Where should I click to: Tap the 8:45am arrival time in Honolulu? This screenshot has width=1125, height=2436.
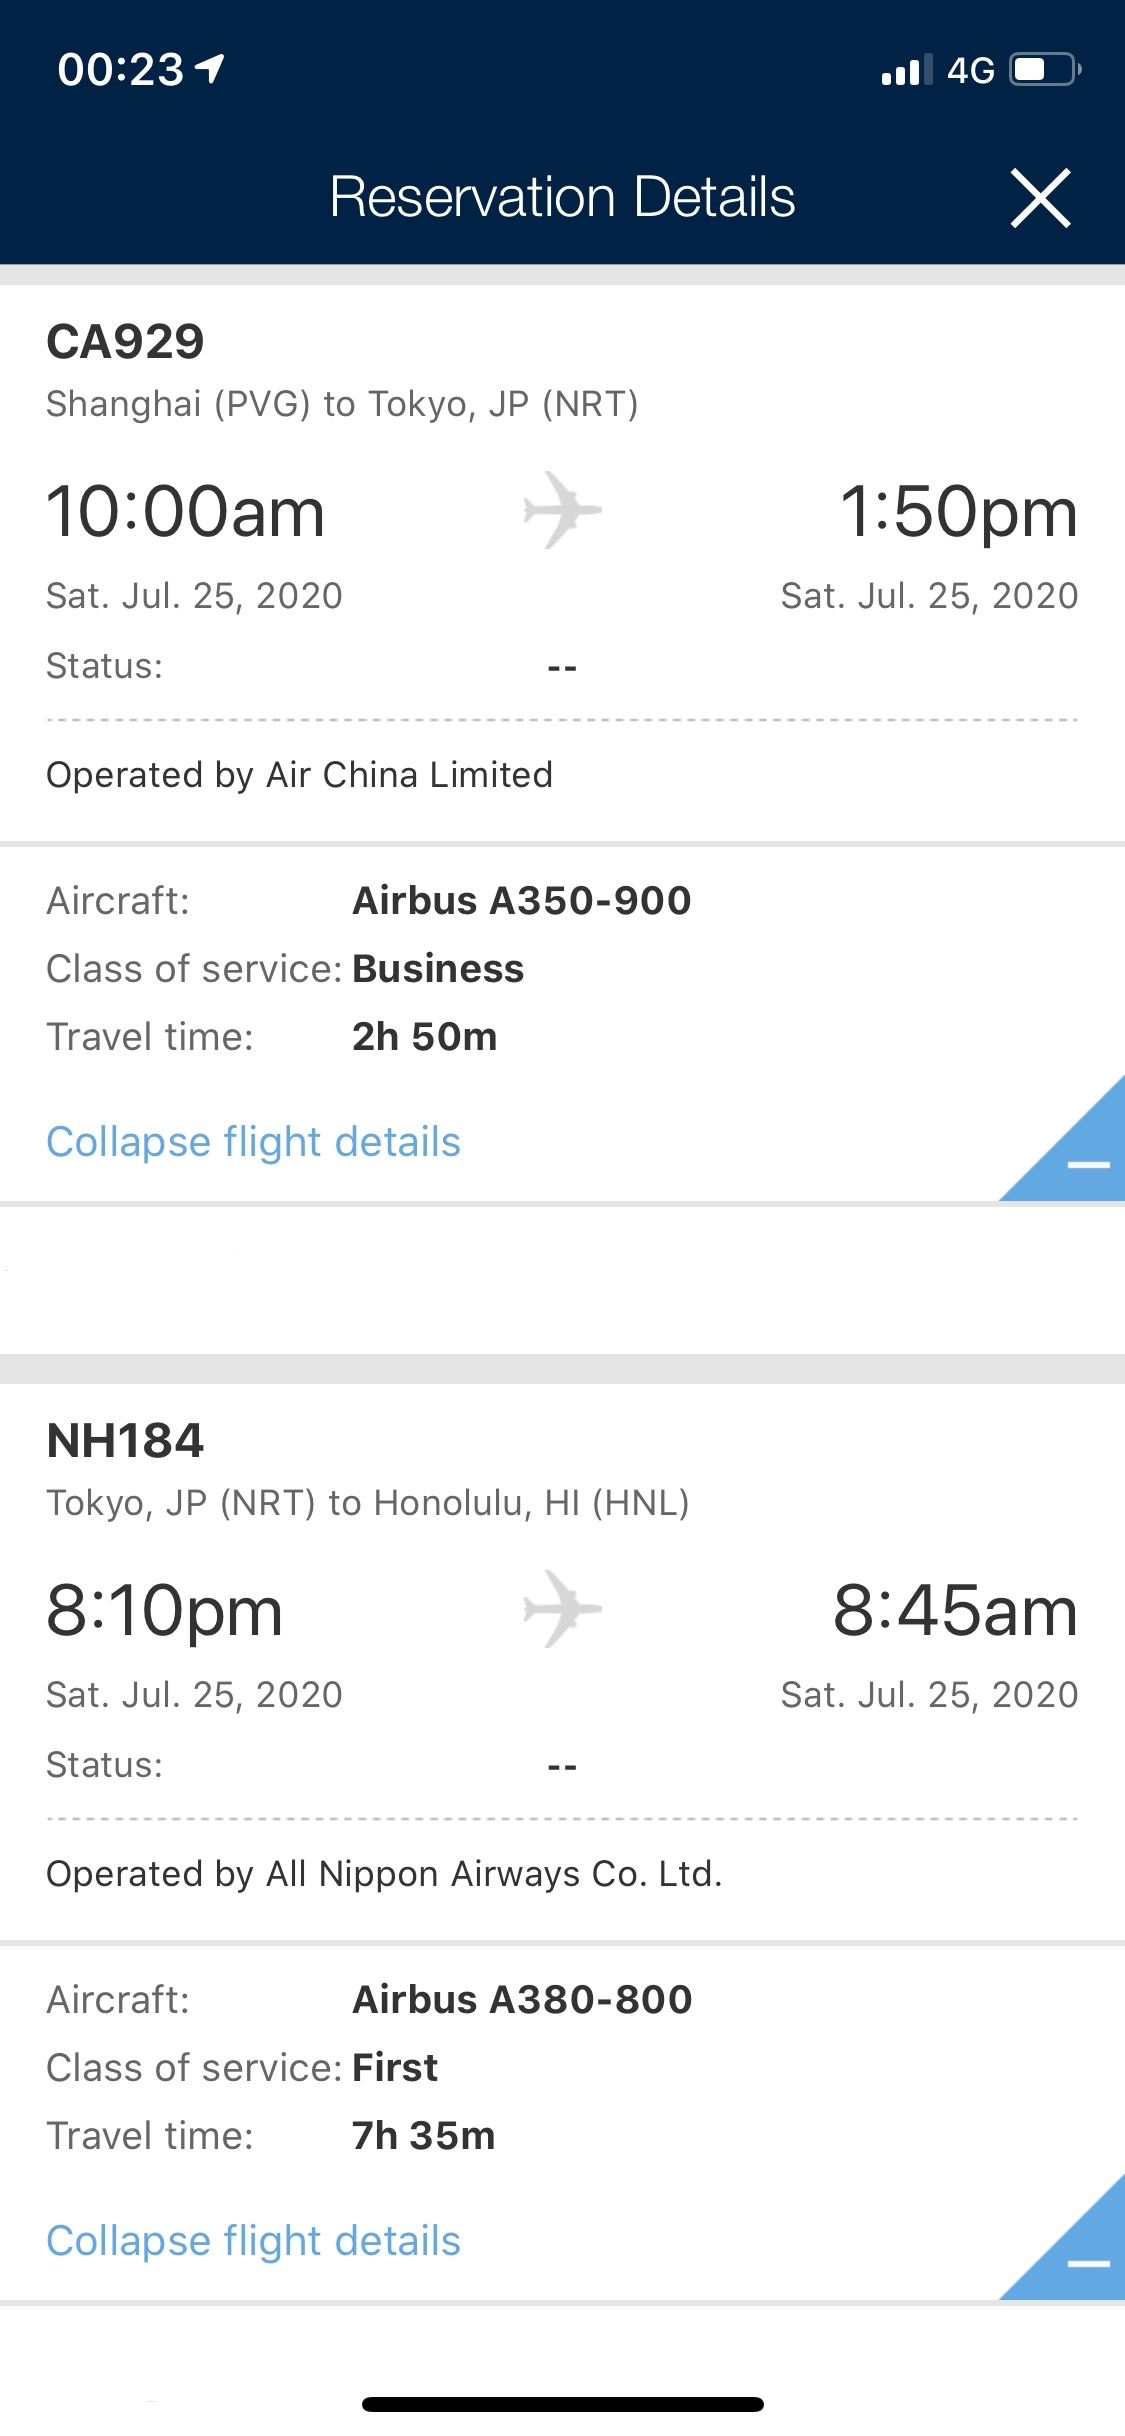click(955, 1611)
